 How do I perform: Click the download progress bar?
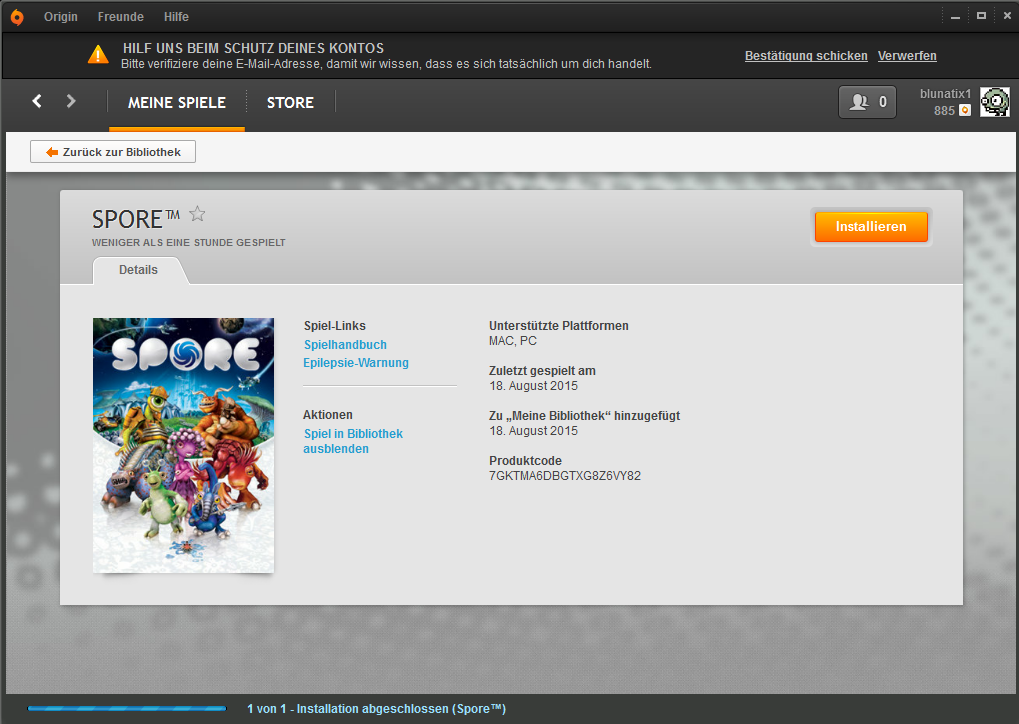tap(127, 709)
